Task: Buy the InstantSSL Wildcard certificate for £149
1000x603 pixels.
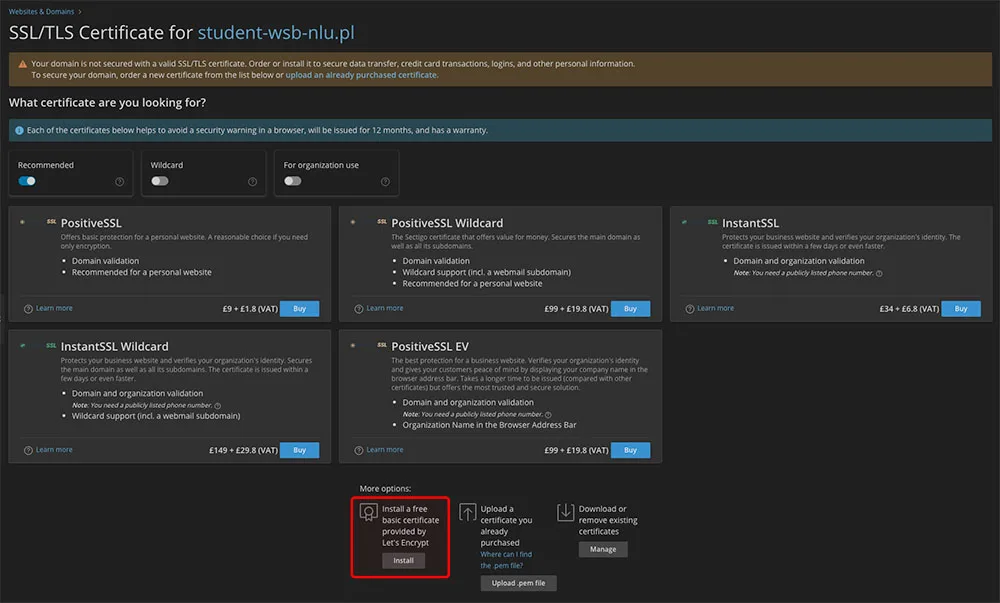Action: tap(300, 450)
